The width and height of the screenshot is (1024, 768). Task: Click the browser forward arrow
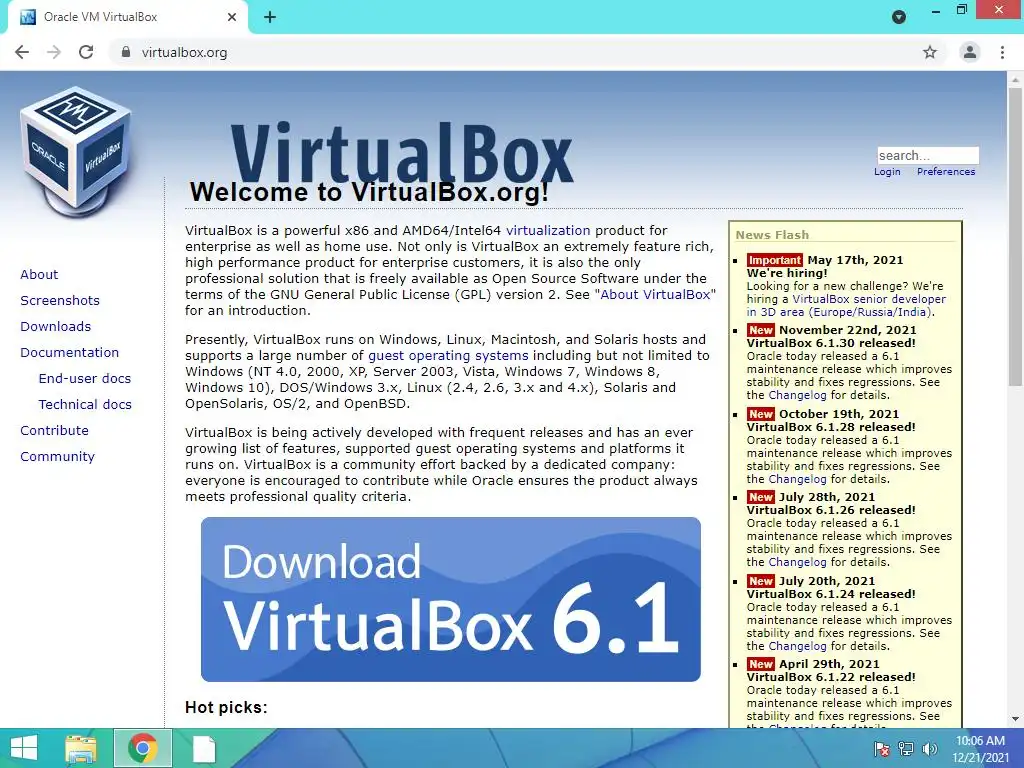point(54,52)
